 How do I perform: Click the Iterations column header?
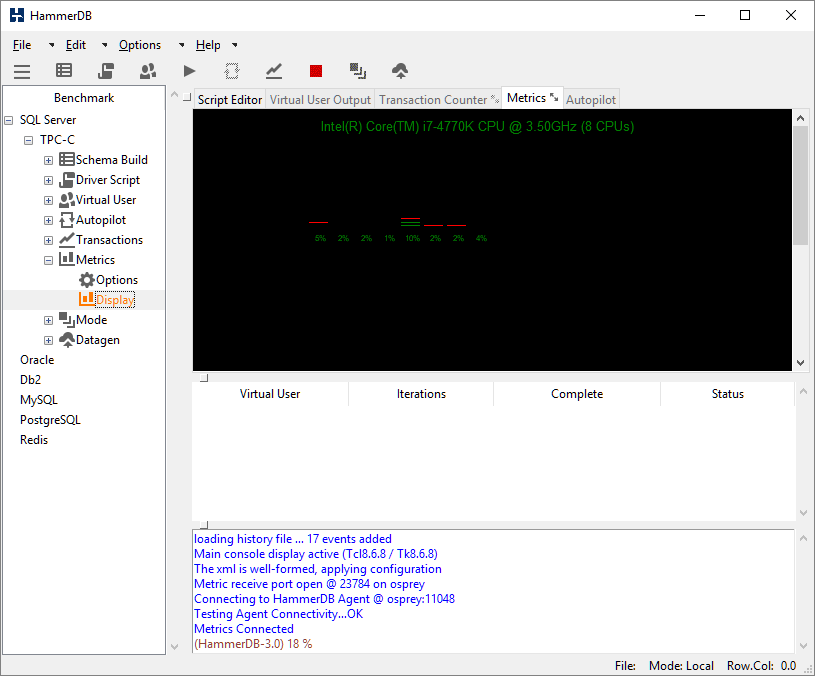(x=421, y=394)
